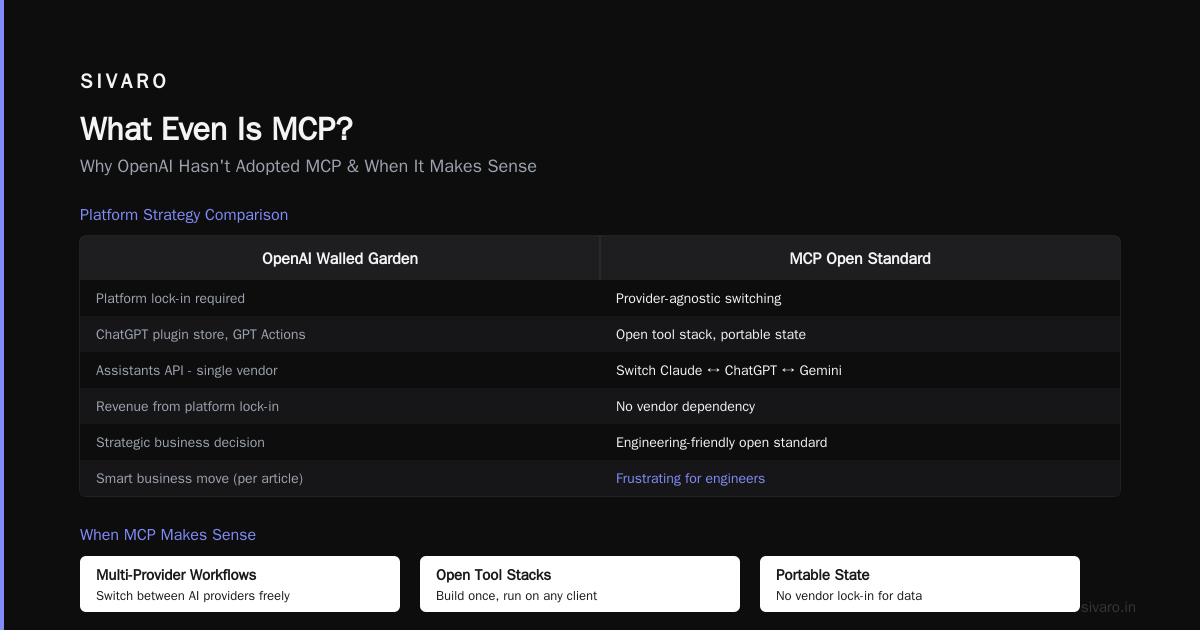
Task: Click "Switch between AI providers freely" description
Action: (193, 596)
